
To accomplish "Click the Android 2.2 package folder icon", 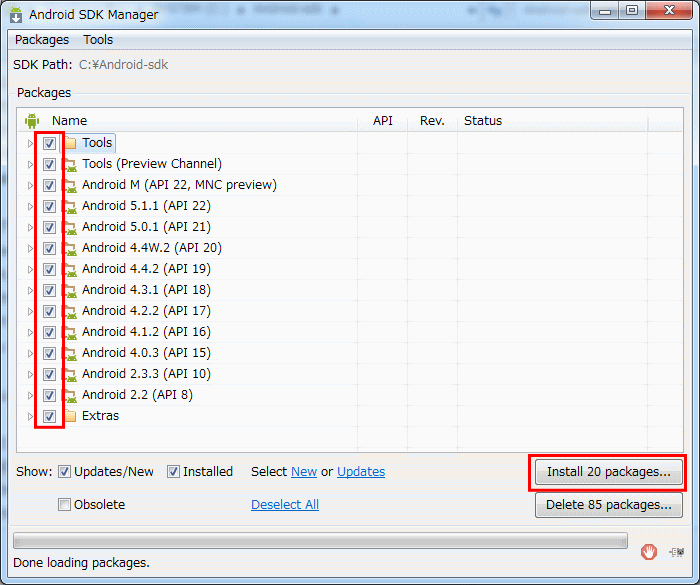I will pyautogui.click(x=71, y=395).
